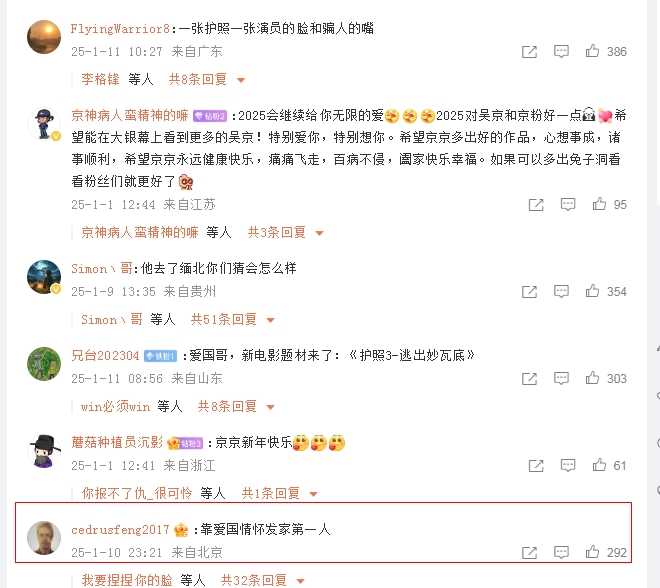
Task: Open cedrusfeng2017's avatar thumbnail
Action: coord(44,538)
